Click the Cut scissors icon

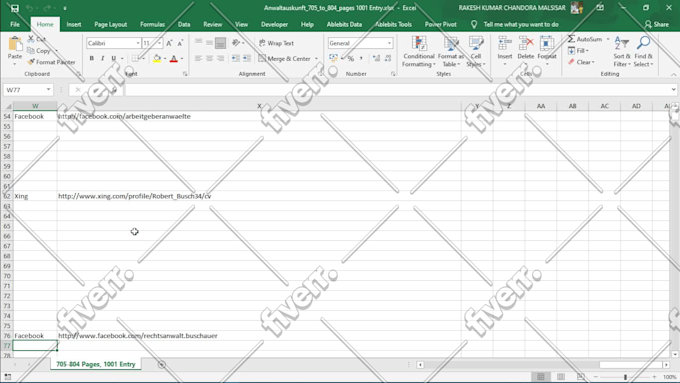pos(31,39)
